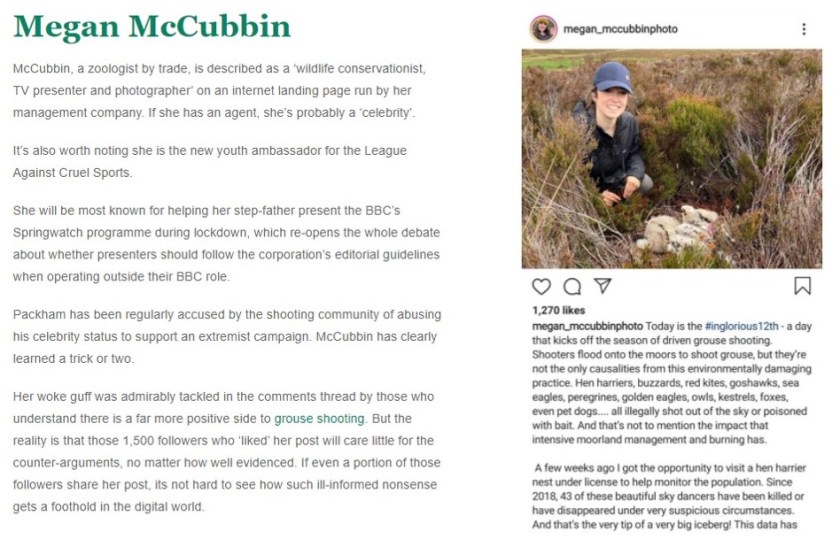
Task: Open megan_mccubbinphoto profile from post header
Action: pyautogui.click(x=620, y=29)
